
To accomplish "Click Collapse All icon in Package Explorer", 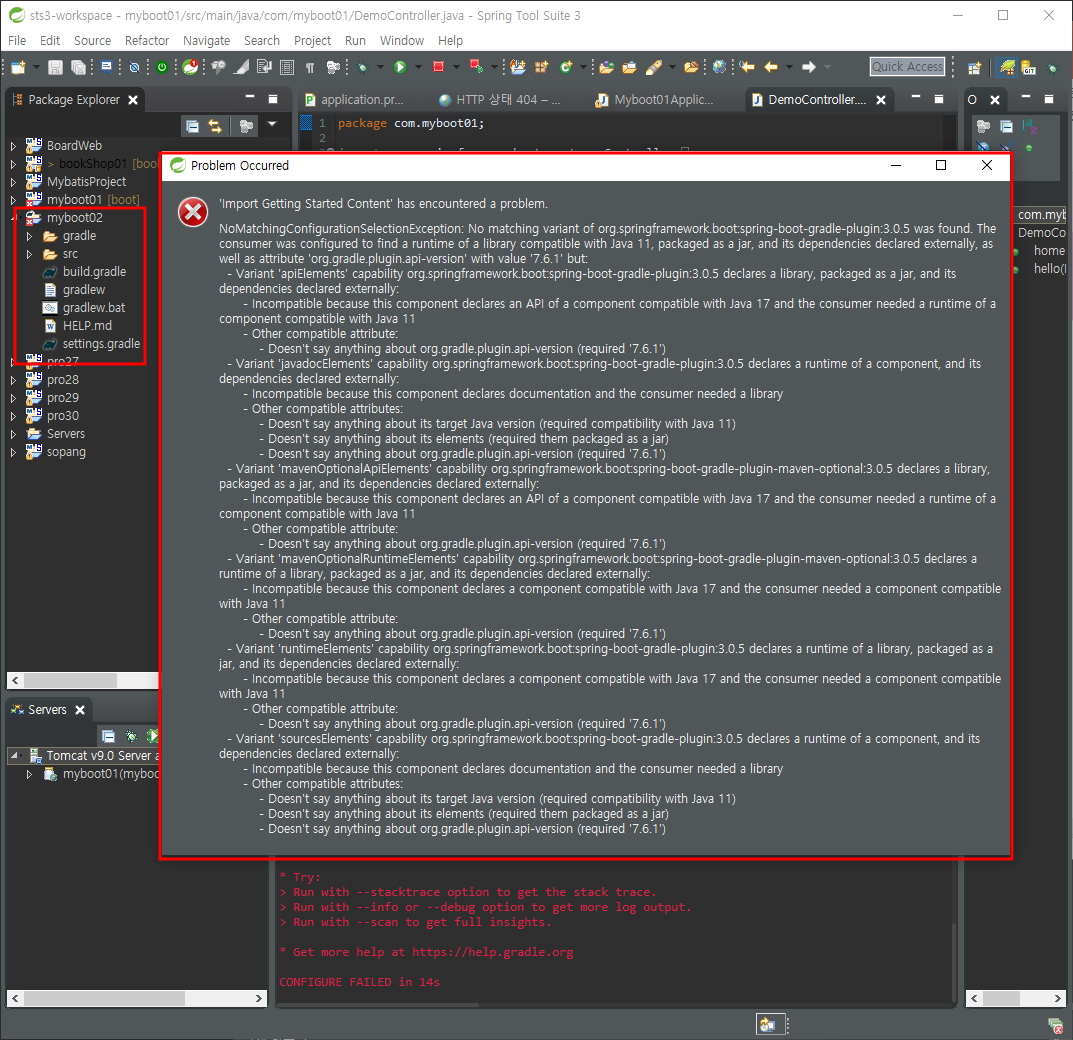I will point(192,126).
